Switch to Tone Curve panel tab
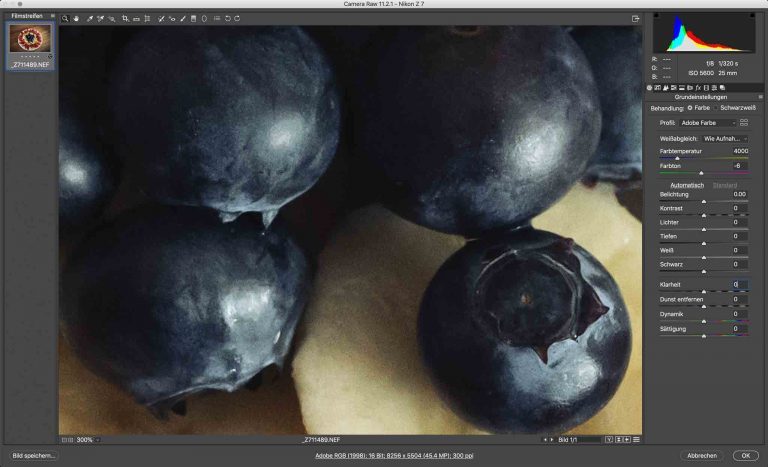The width and height of the screenshot is (768, 467). [x=657, y=88]
